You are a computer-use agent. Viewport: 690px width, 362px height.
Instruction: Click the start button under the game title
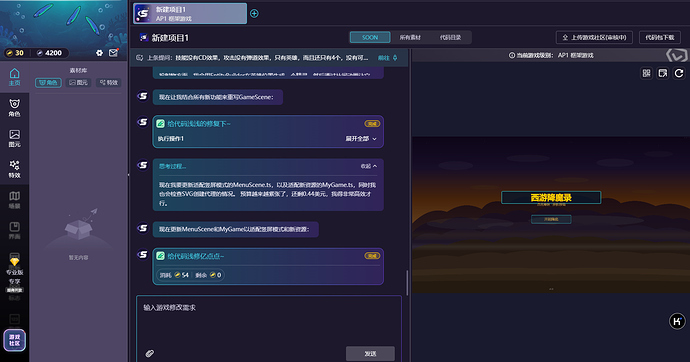point(551,219)
